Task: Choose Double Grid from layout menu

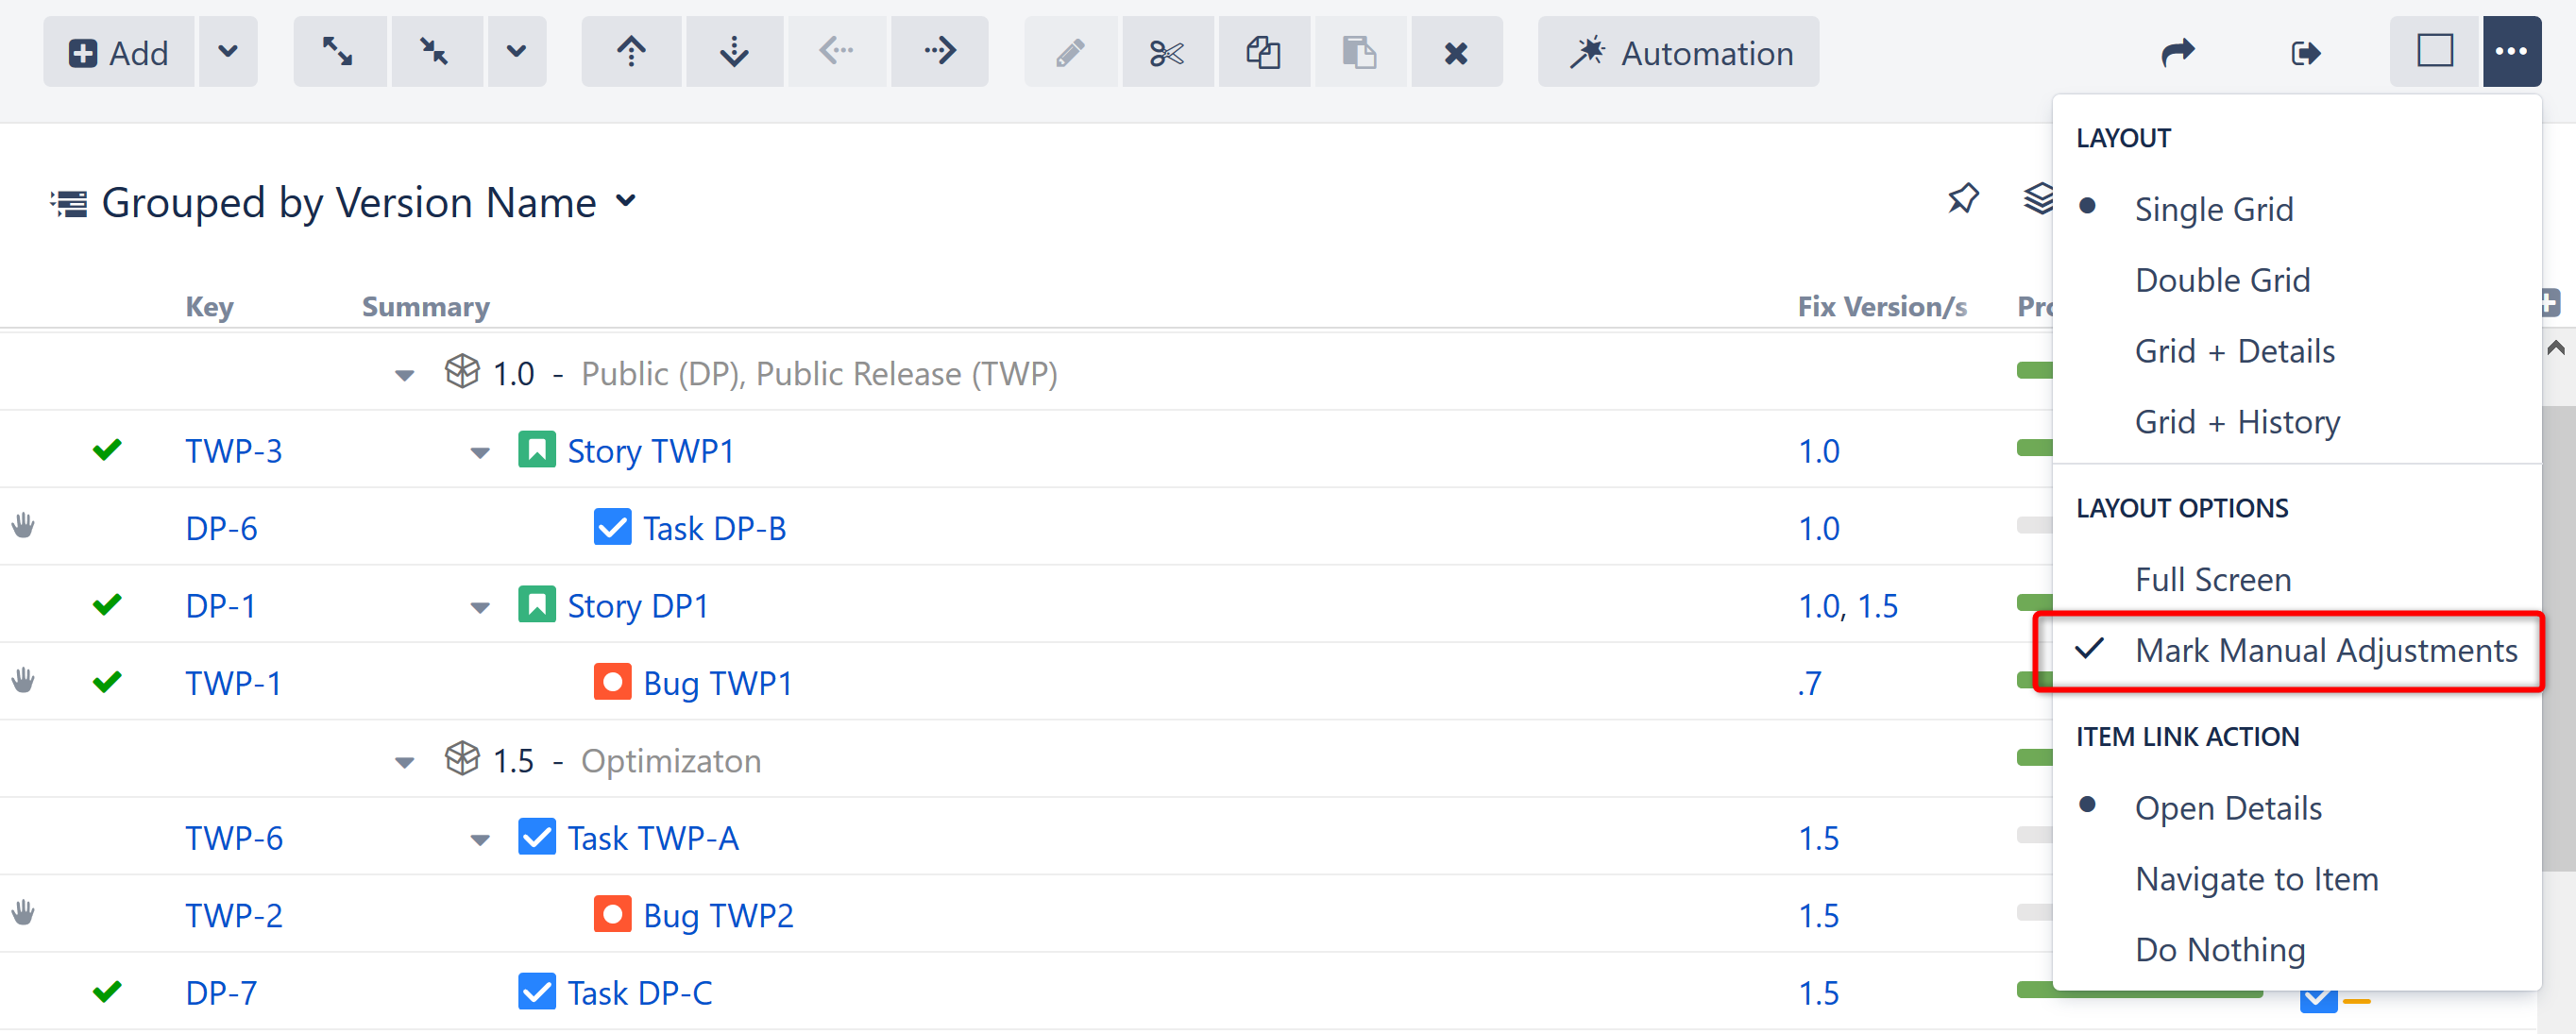Action: [x=2222, y=280]
